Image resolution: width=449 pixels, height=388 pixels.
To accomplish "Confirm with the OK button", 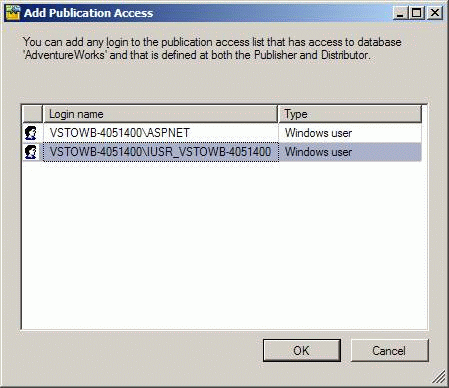I will [x=302, y=350].
